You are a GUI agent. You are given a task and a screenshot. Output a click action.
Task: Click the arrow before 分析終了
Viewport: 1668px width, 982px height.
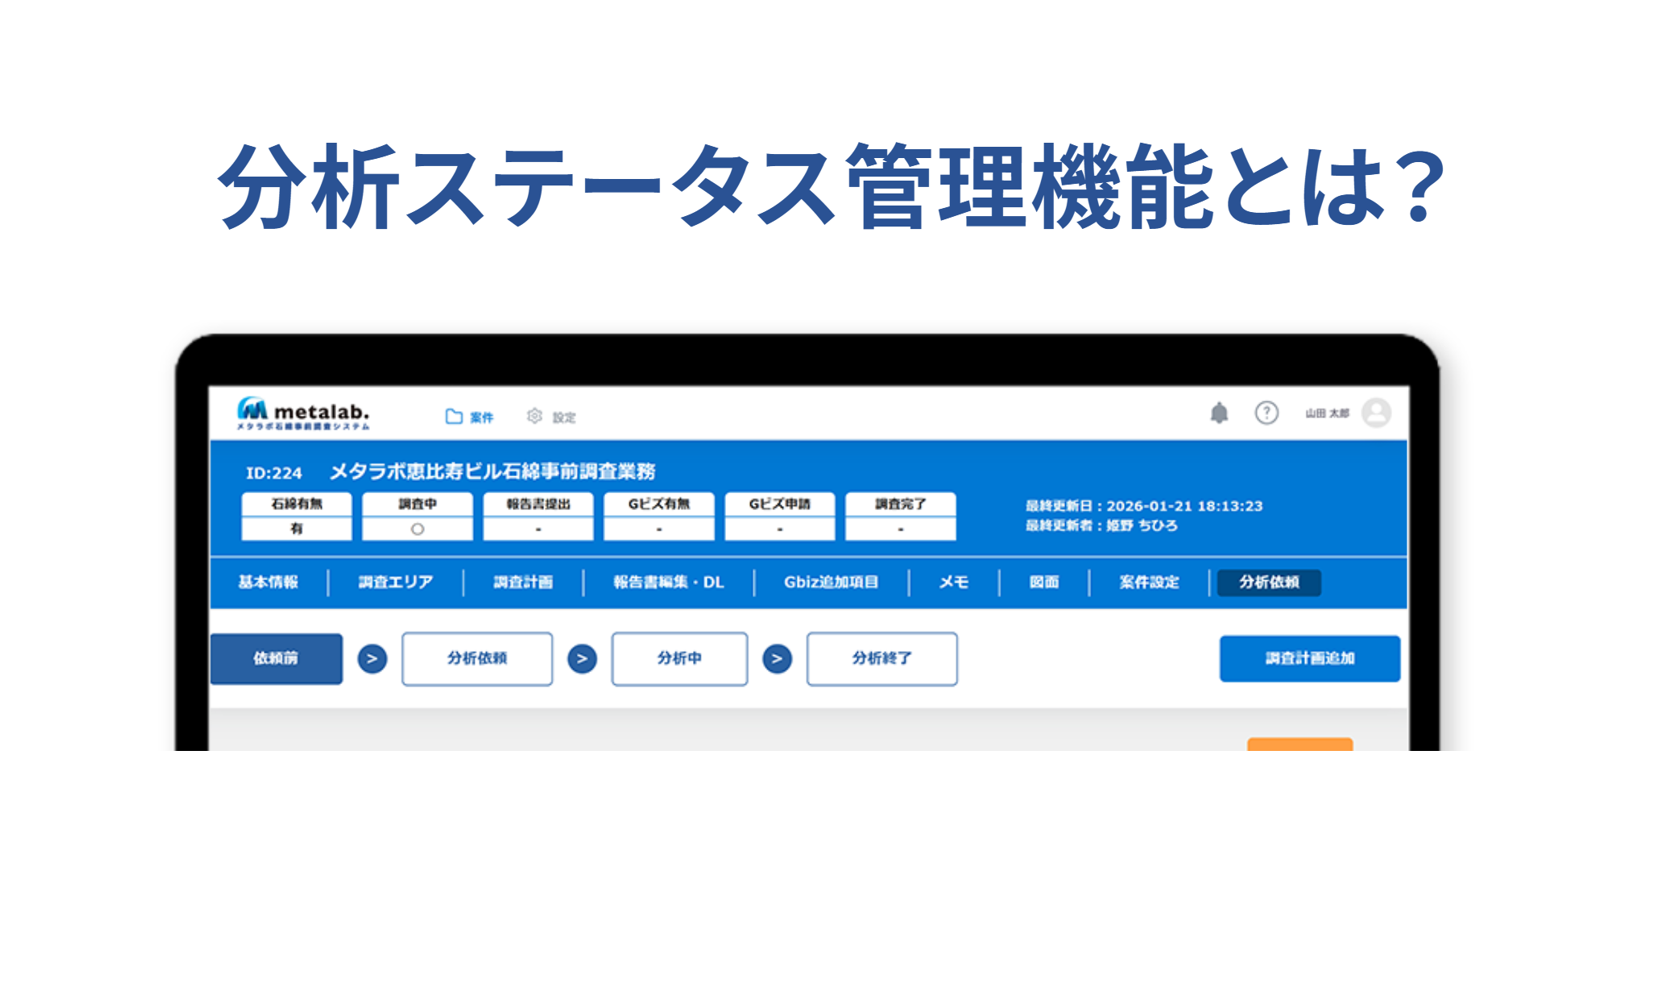pos(777,659)
